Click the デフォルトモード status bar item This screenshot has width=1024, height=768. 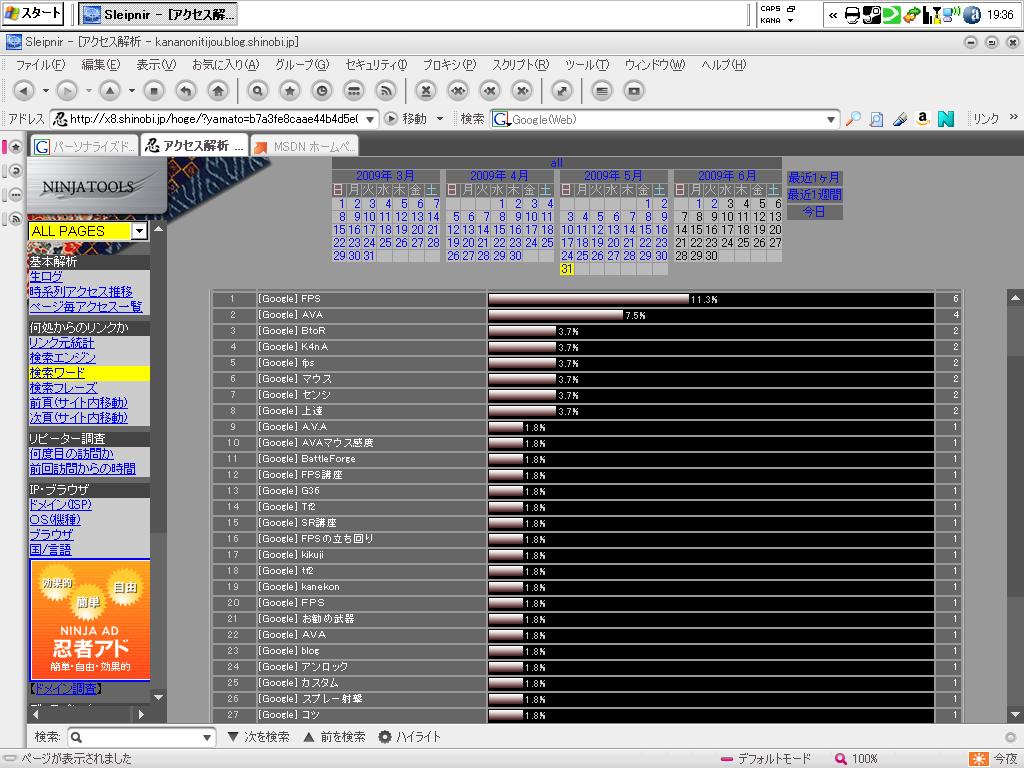point(765,759)
